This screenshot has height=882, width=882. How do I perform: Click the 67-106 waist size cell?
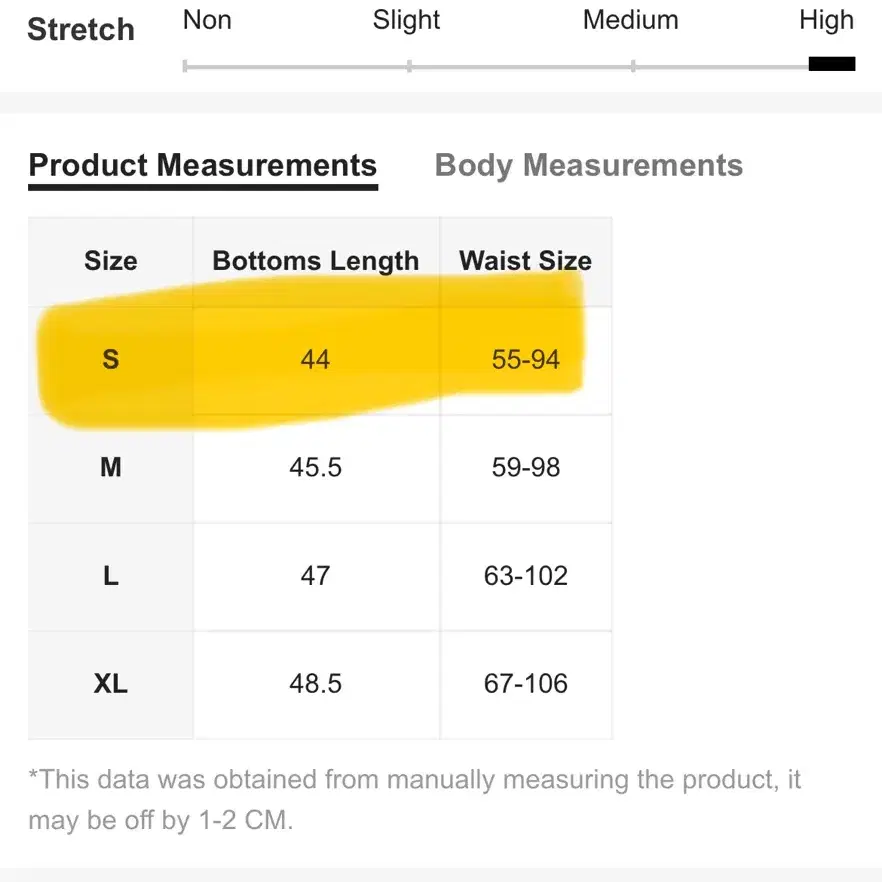(x=525, y=685)
